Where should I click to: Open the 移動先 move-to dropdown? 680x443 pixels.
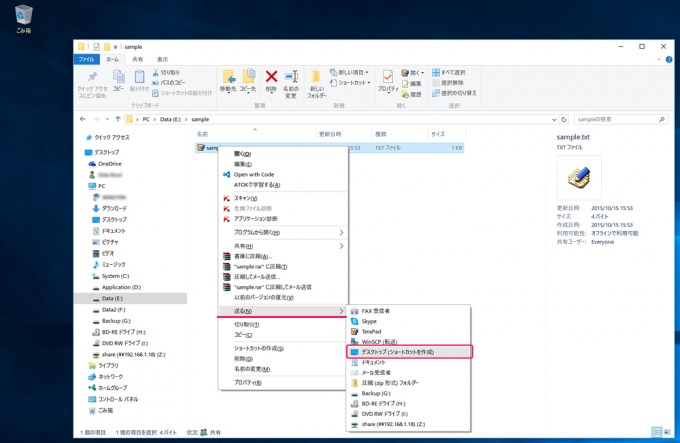click(x=228, y=81)
